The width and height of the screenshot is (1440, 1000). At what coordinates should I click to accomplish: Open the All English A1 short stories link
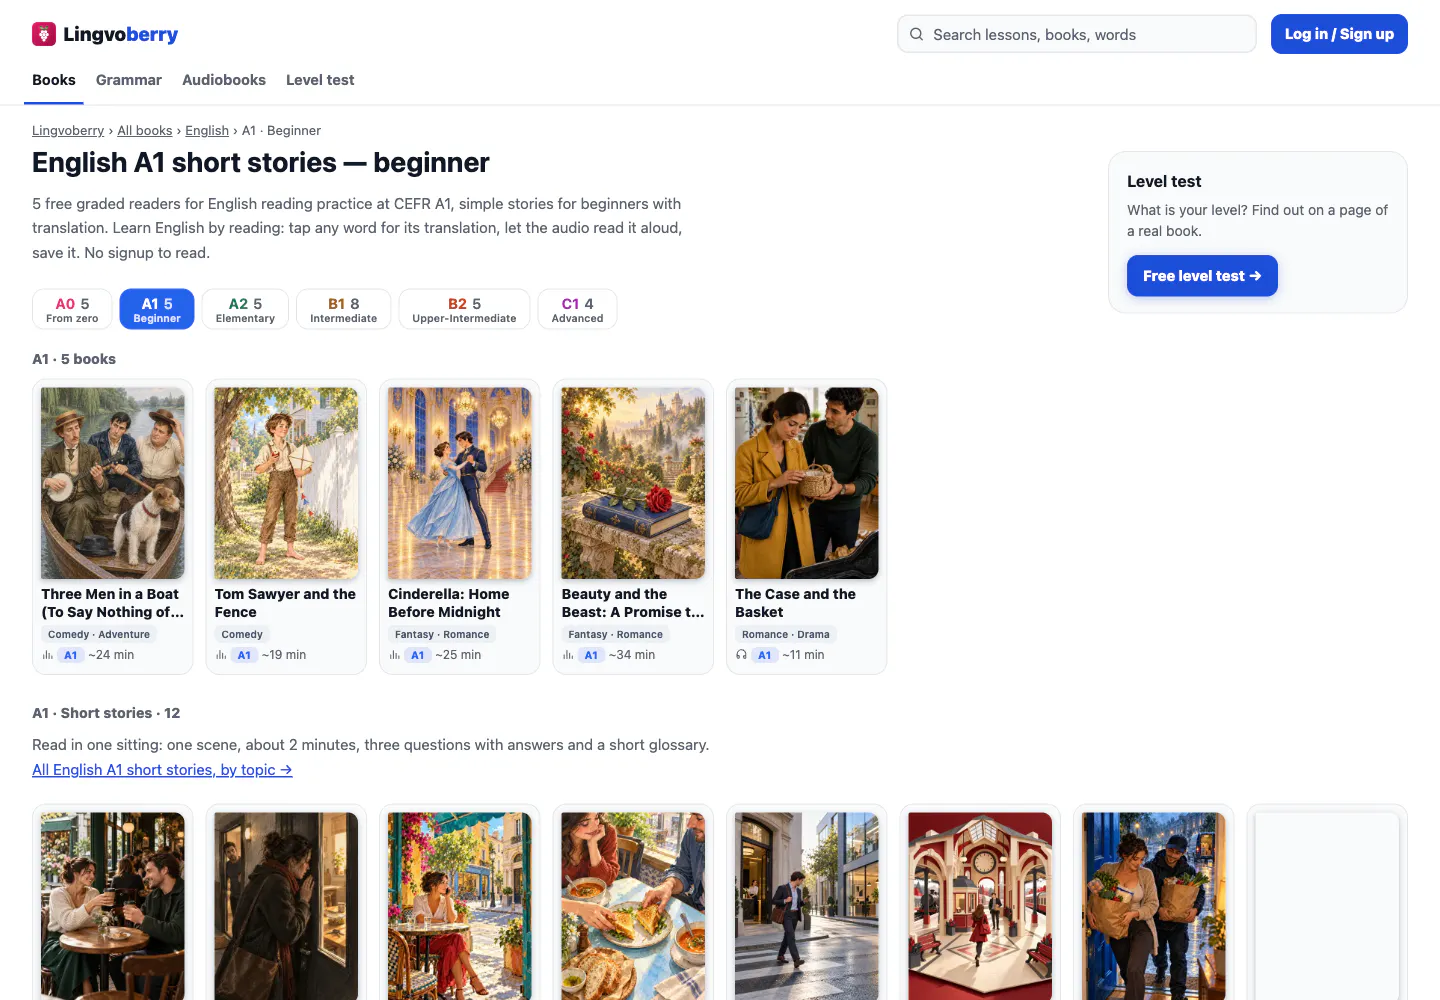(x=162, y=770)
